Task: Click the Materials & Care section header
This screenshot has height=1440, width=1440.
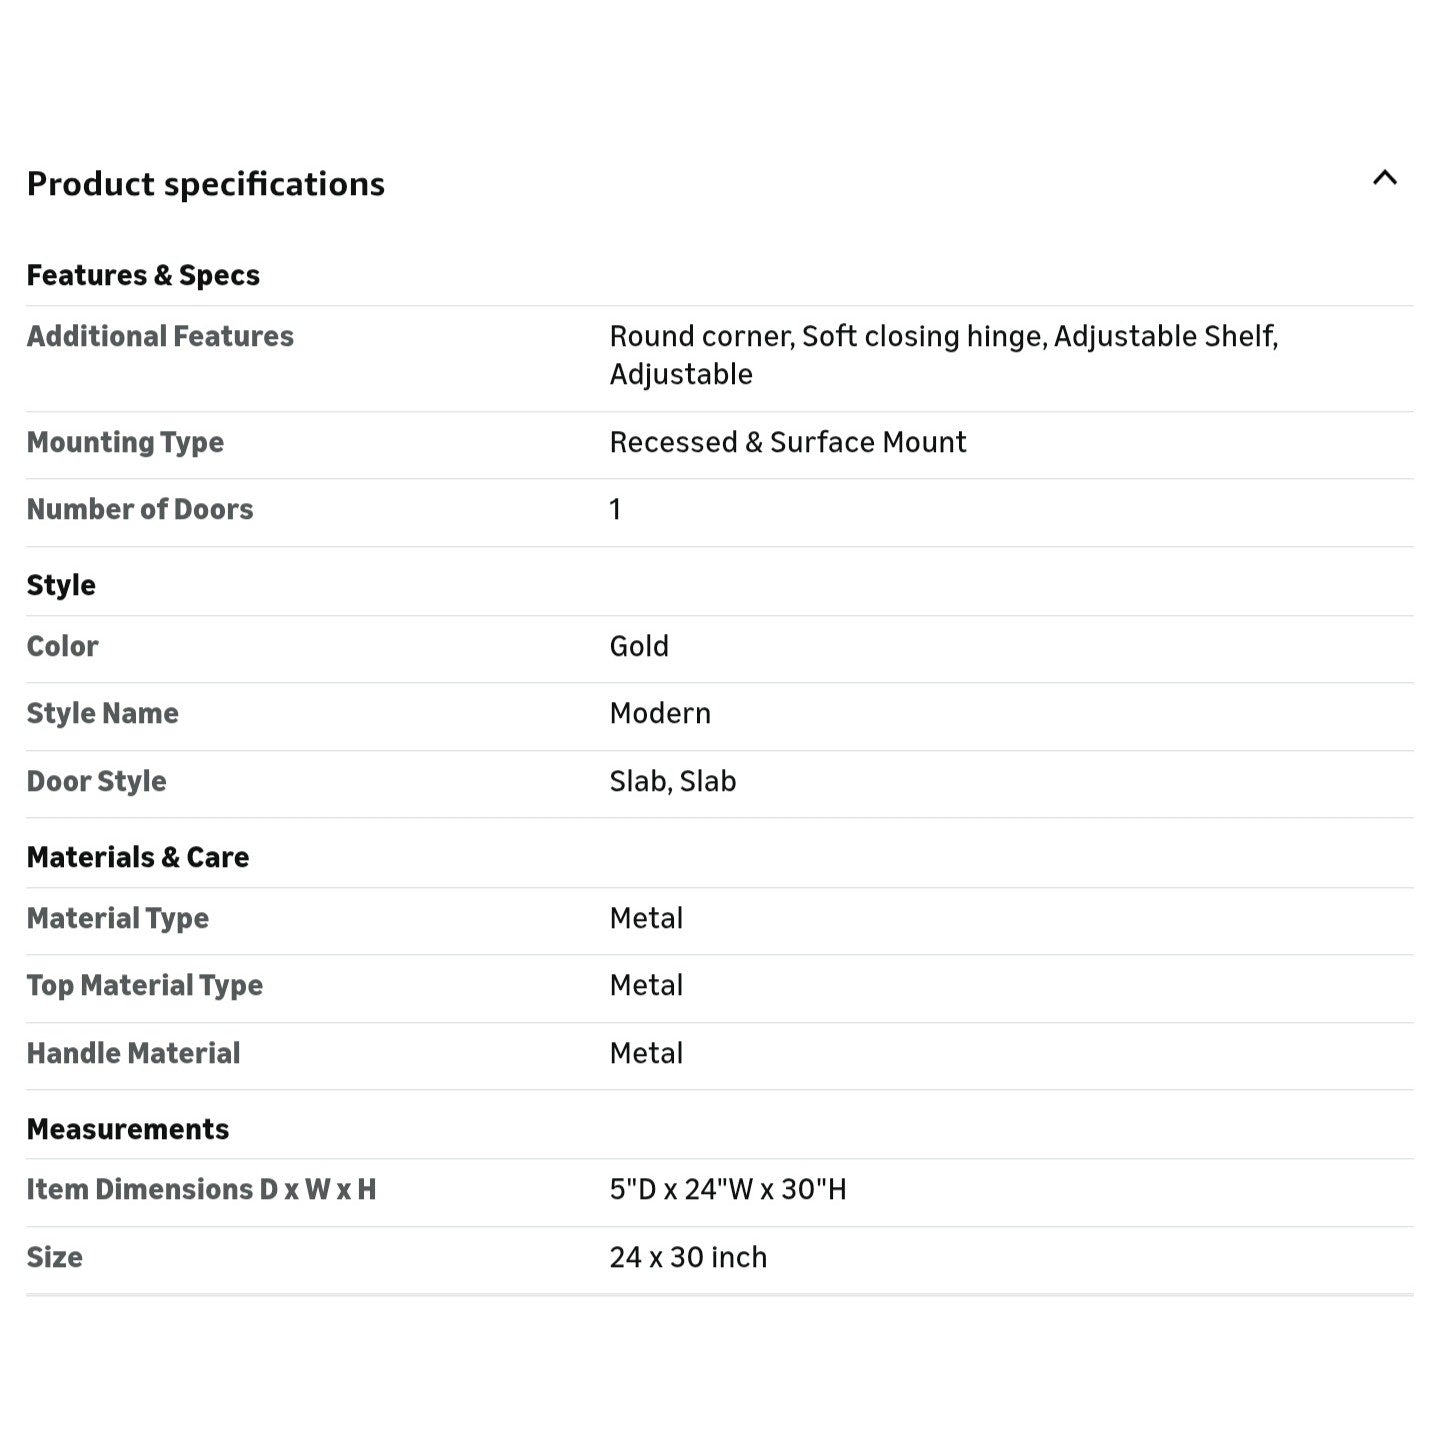Action: [138, 857]
